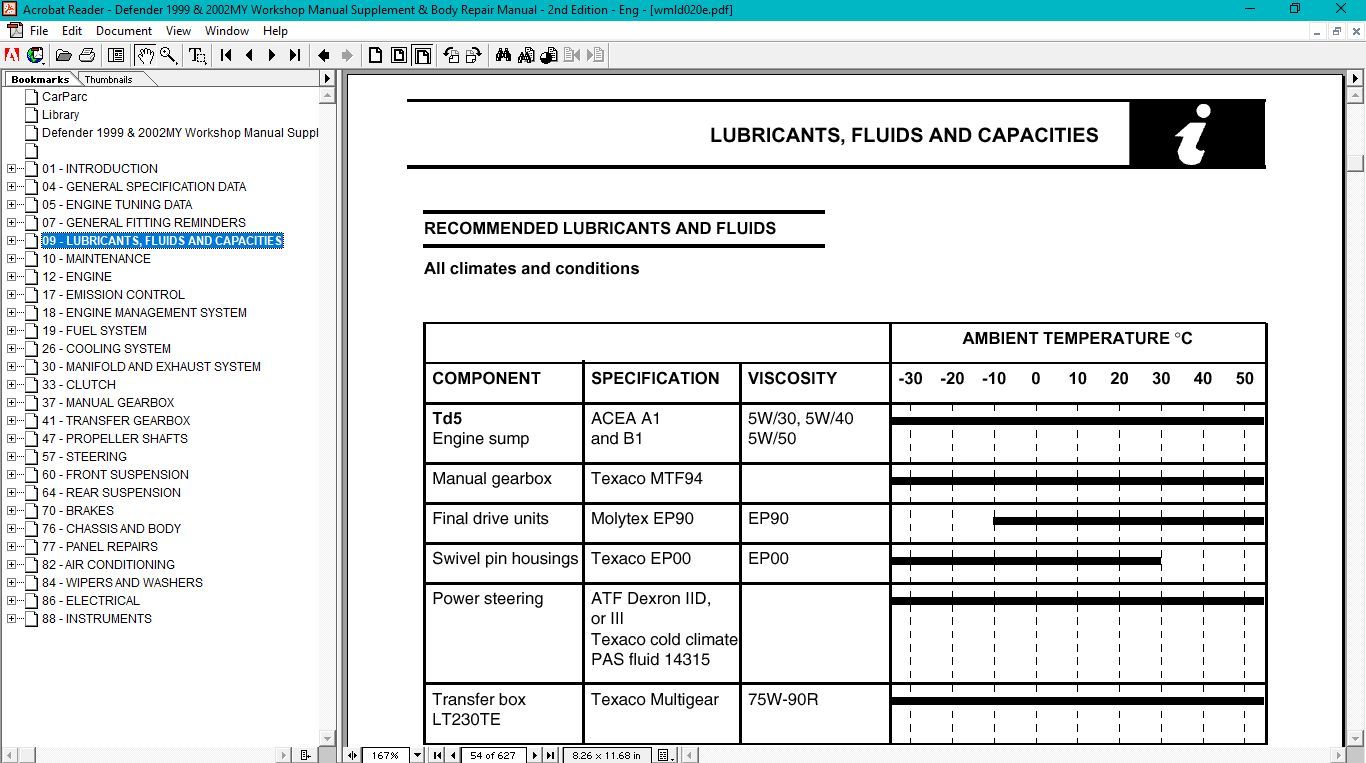Click status bar Previous Page arrow

tap(451, 755)
